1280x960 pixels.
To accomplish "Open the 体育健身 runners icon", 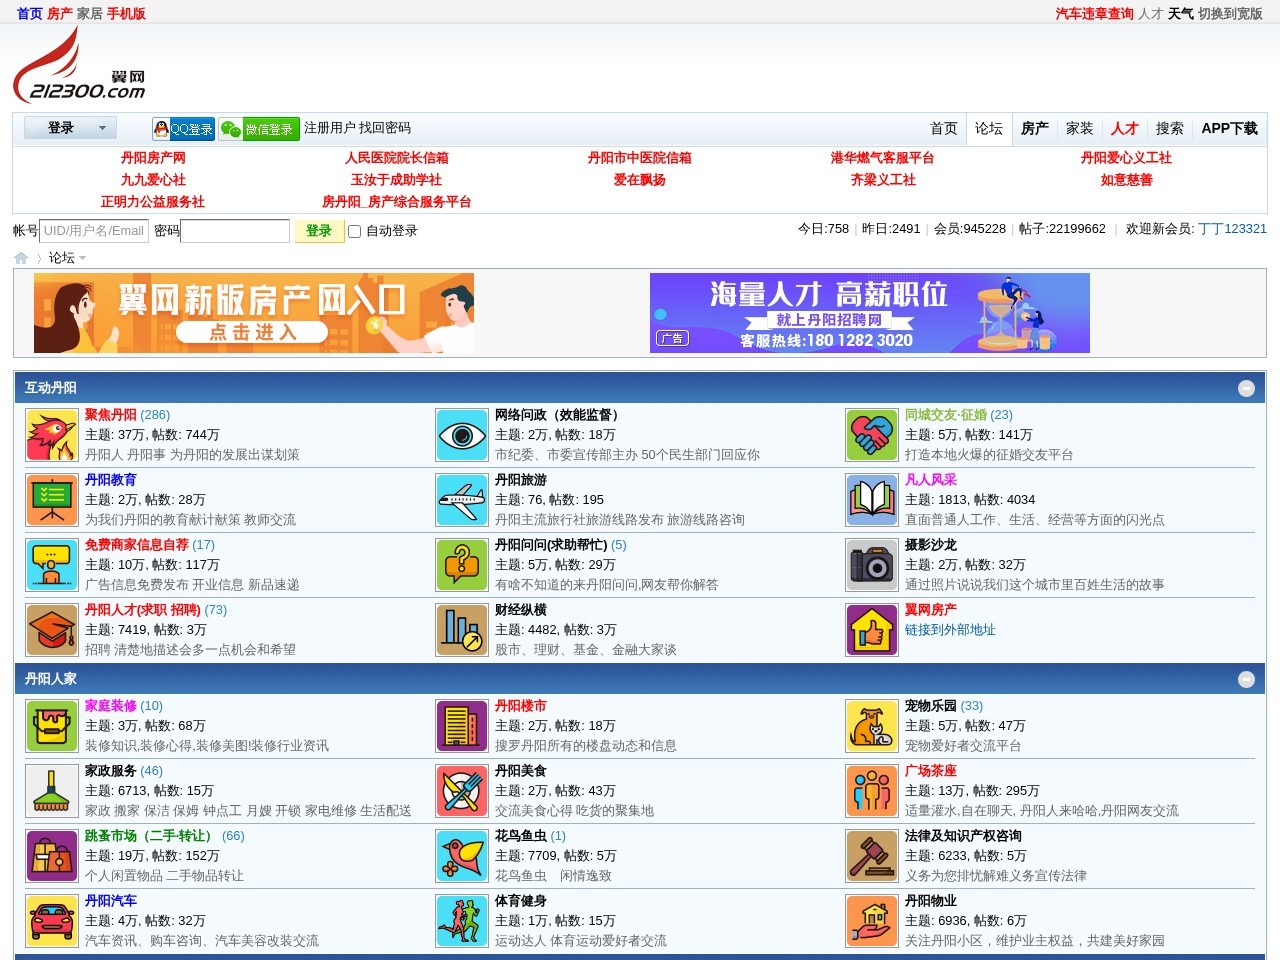I will [462, 921].
